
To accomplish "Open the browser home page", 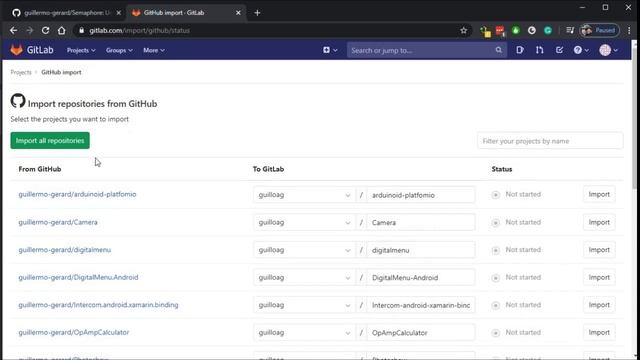I will pos(61,30).
